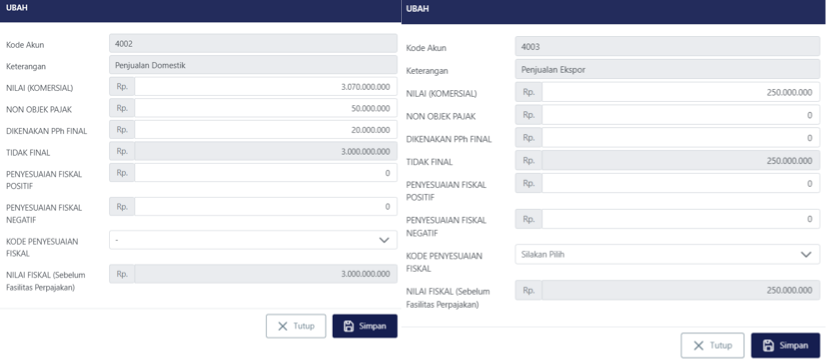Click Penyesuaian Fiskal Positif input in Domestik form
This screenshot has width=826, height=361.
pos(266,173)
